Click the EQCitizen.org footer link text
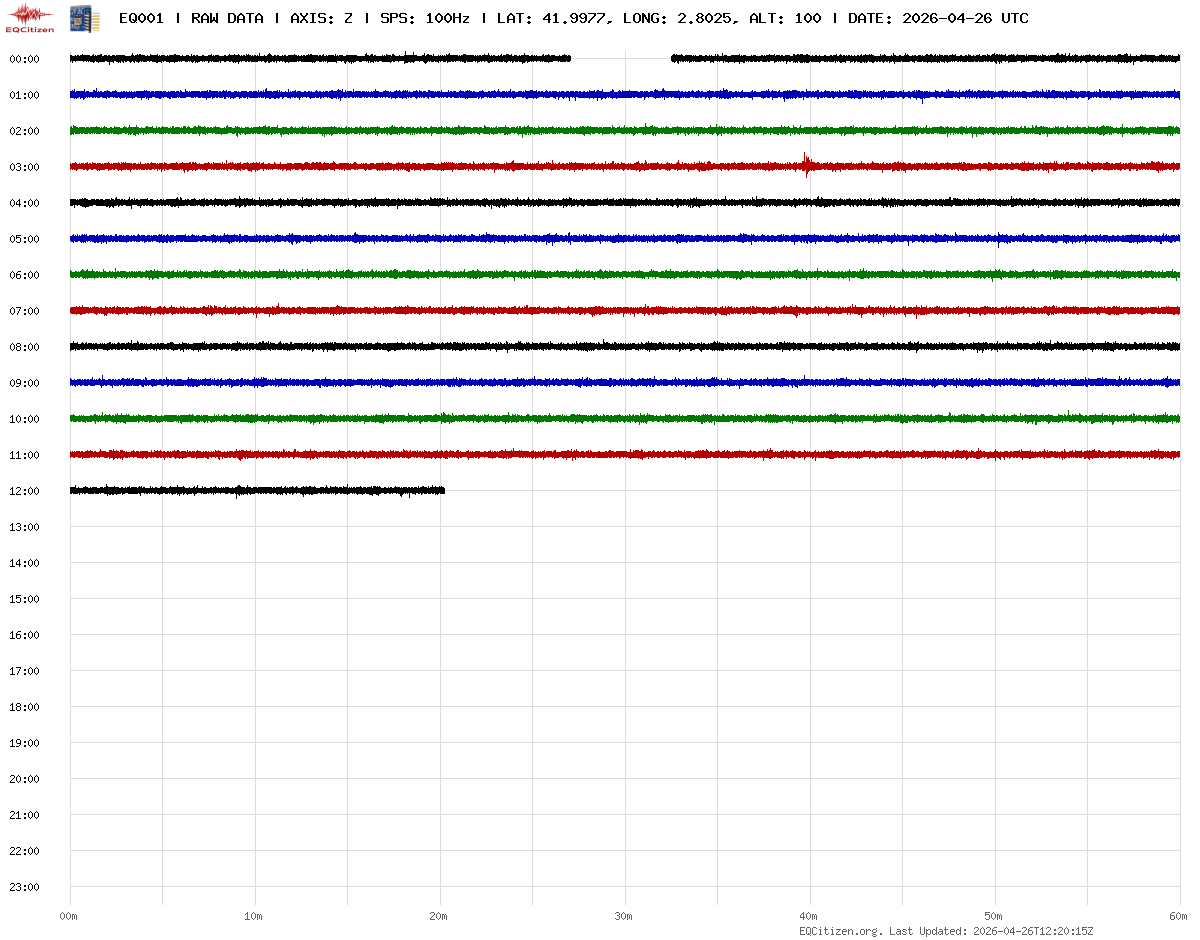 tap(840, 931)
